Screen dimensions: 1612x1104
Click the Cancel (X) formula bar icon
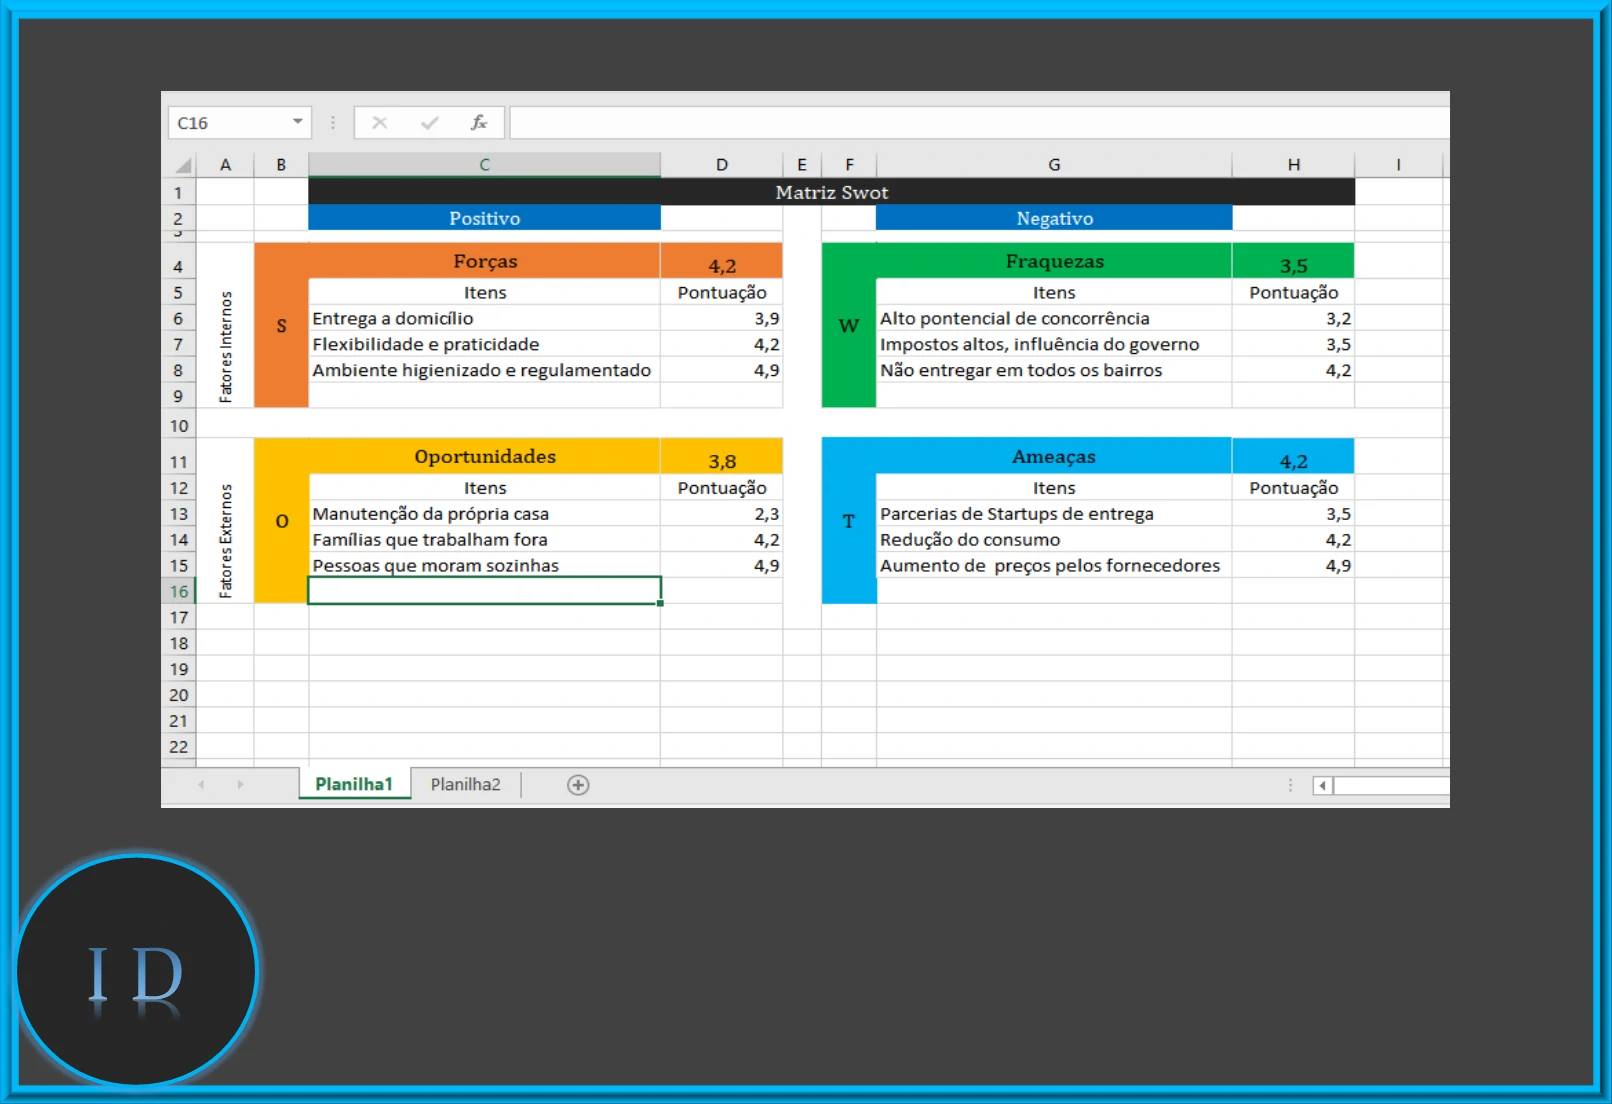(x=379, y=123)
